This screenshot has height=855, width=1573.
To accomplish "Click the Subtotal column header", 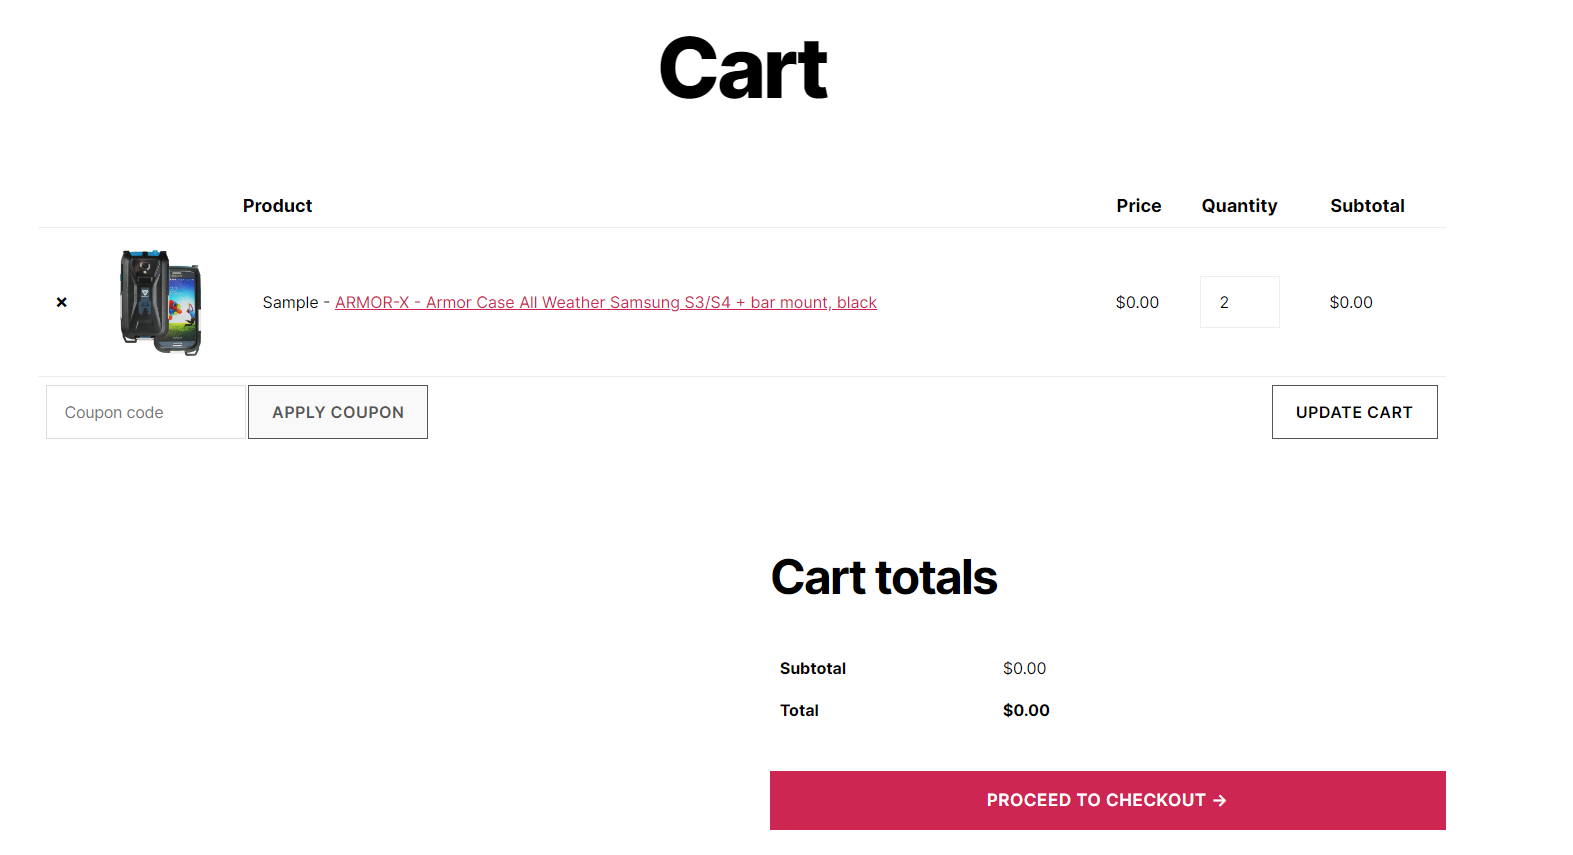I will click(x=1367, y=206).
